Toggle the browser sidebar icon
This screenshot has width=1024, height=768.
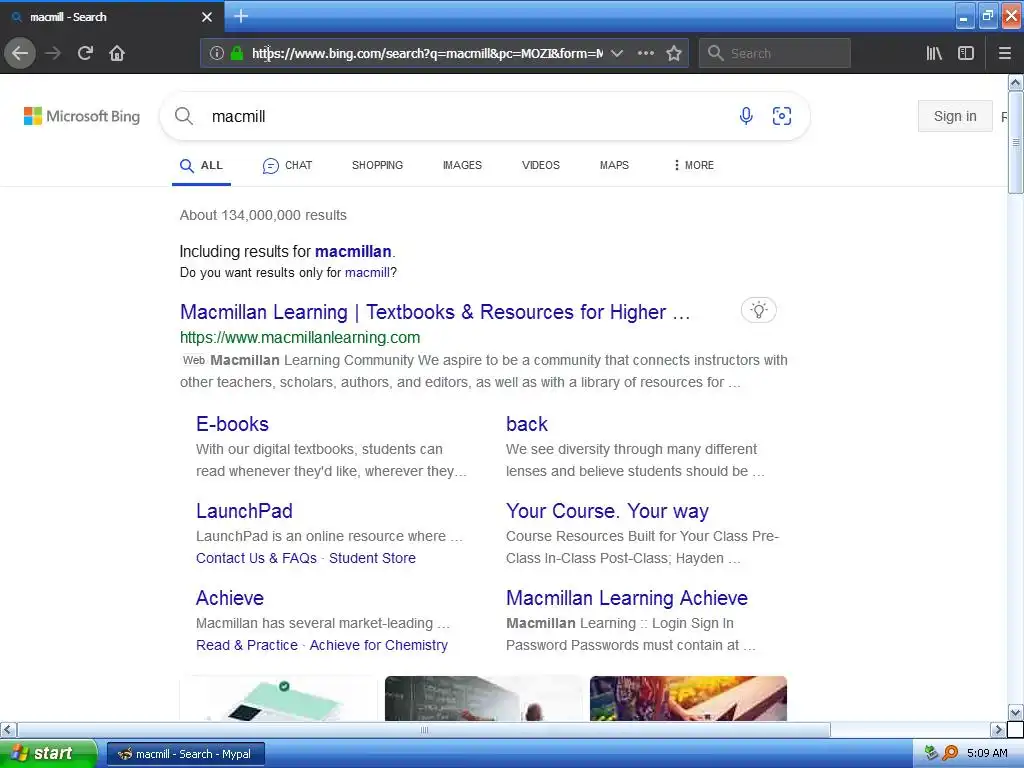(966, 53)
